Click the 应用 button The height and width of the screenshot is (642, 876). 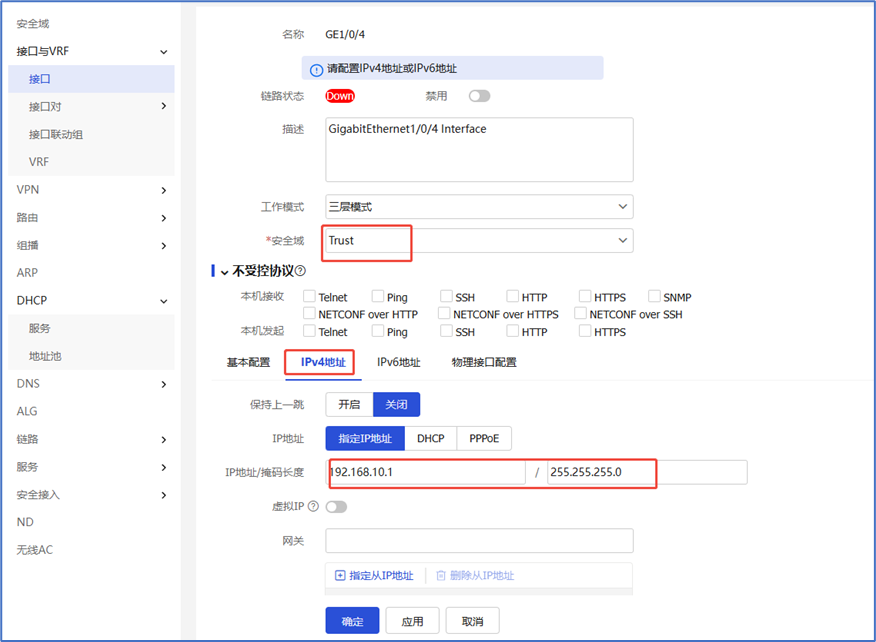(x=412, y=621)
